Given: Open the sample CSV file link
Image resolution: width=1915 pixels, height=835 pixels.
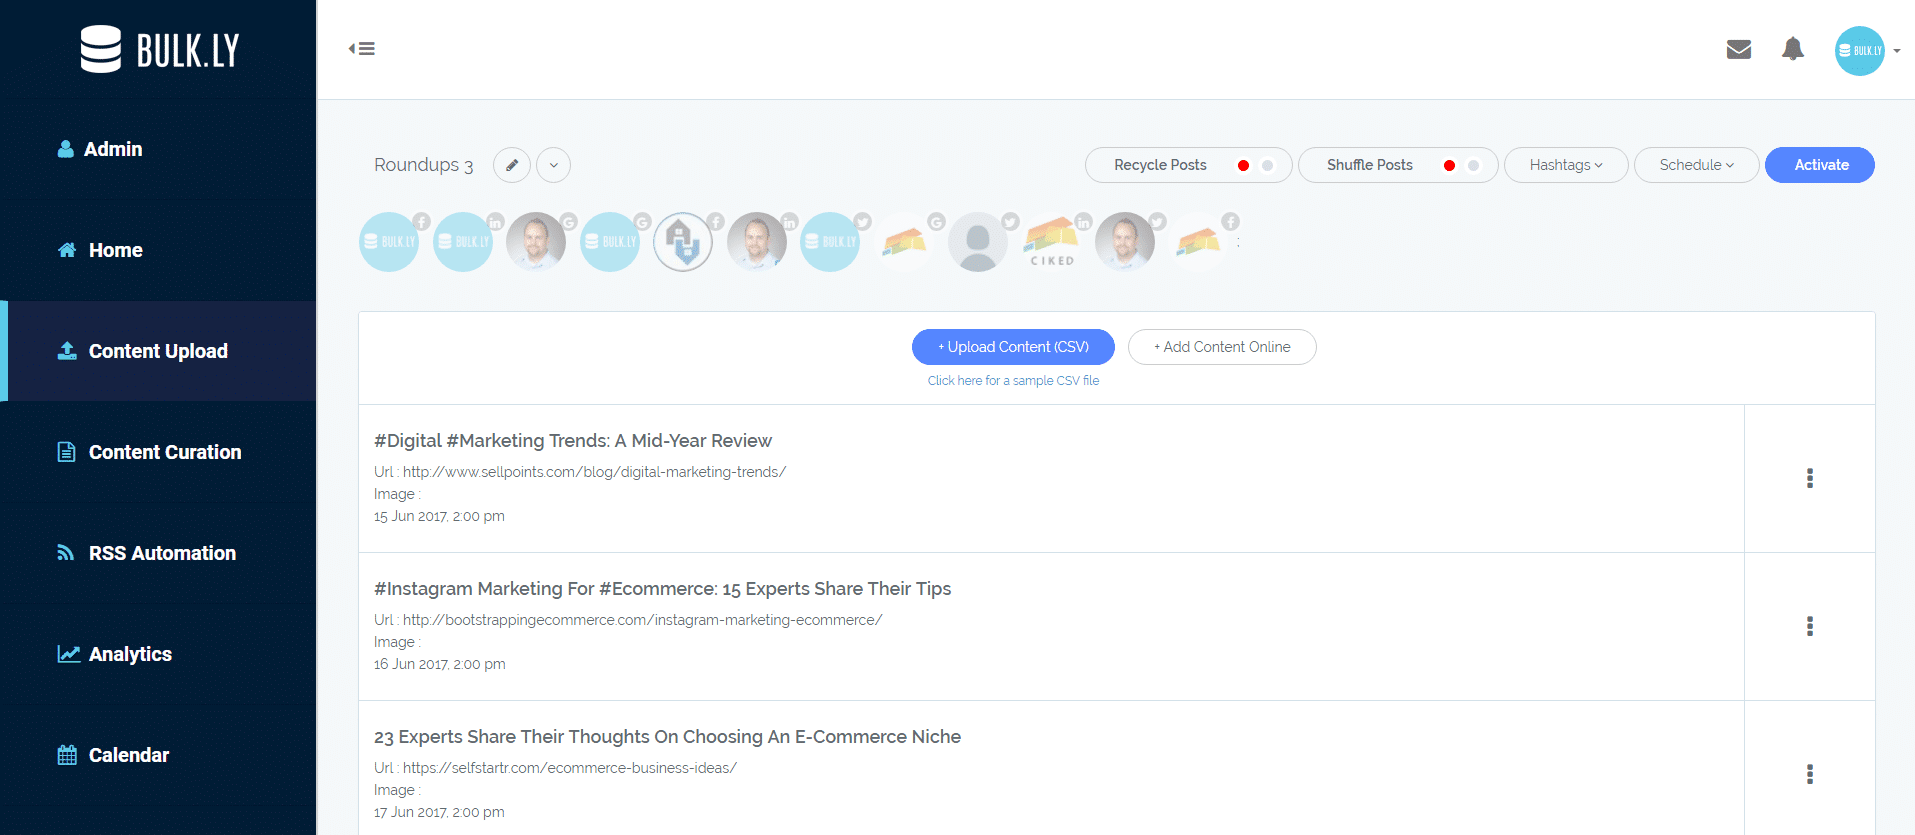Looking at the screenshot, I should (x=1012, y=381).
